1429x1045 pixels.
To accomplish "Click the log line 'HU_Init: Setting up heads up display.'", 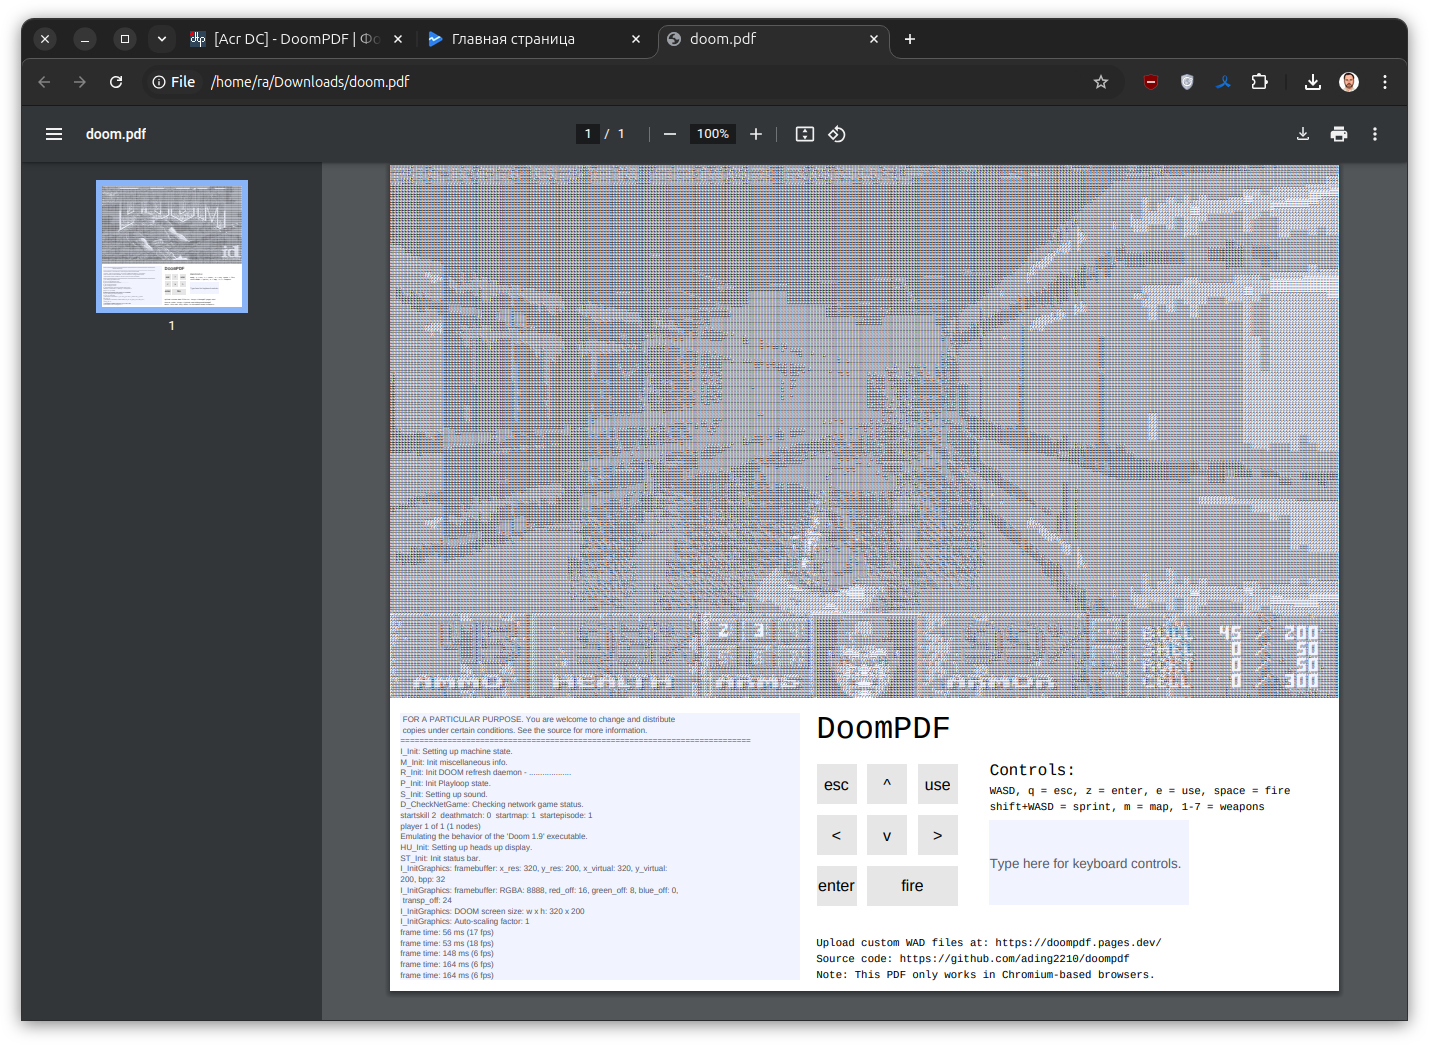I will pos(466,847).
